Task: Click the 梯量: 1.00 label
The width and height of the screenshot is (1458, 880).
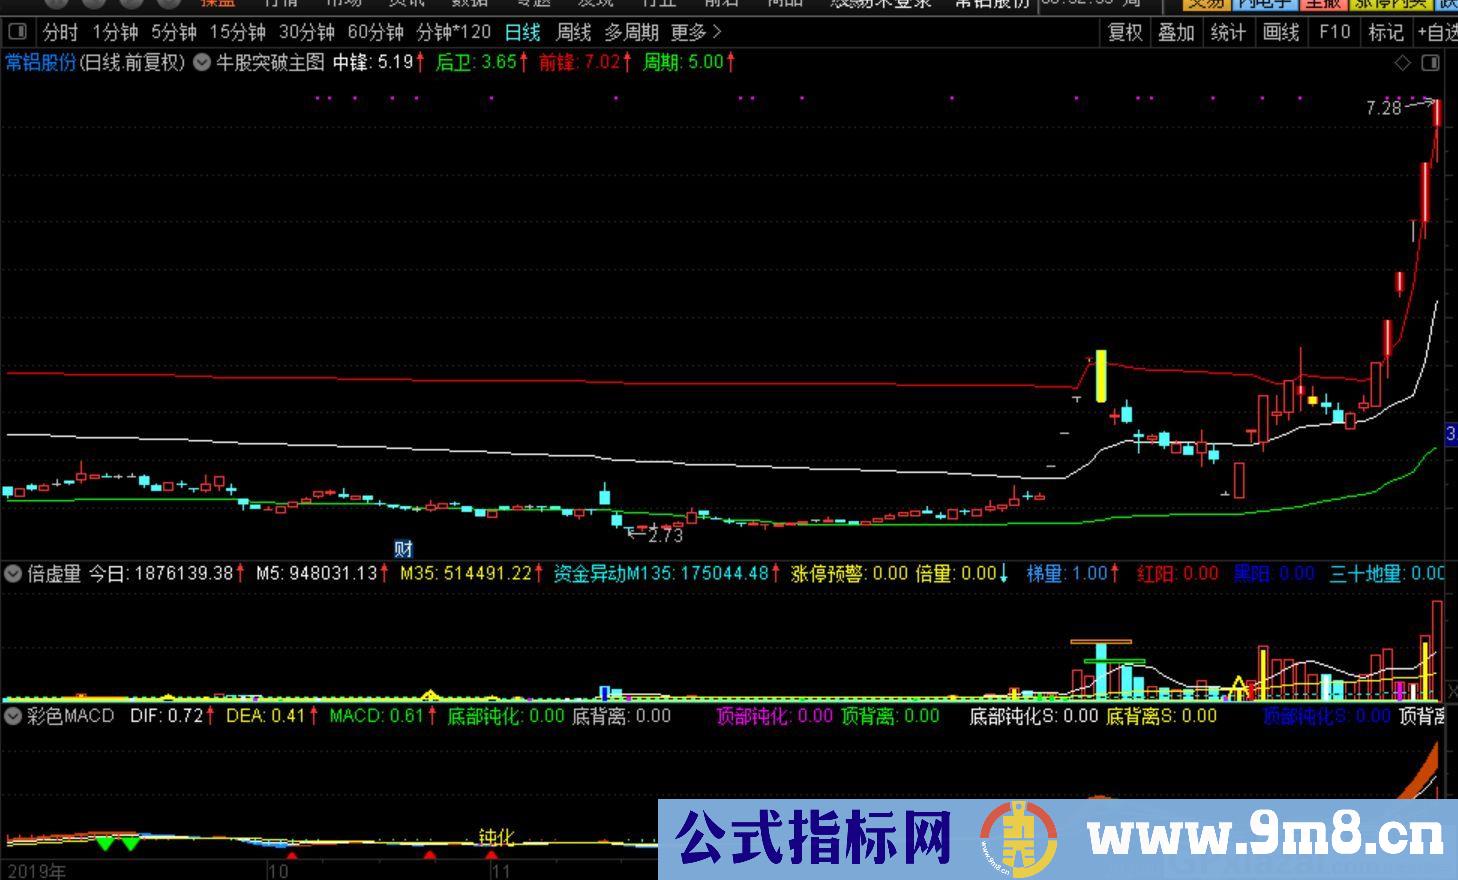Action: [1074, 574]
